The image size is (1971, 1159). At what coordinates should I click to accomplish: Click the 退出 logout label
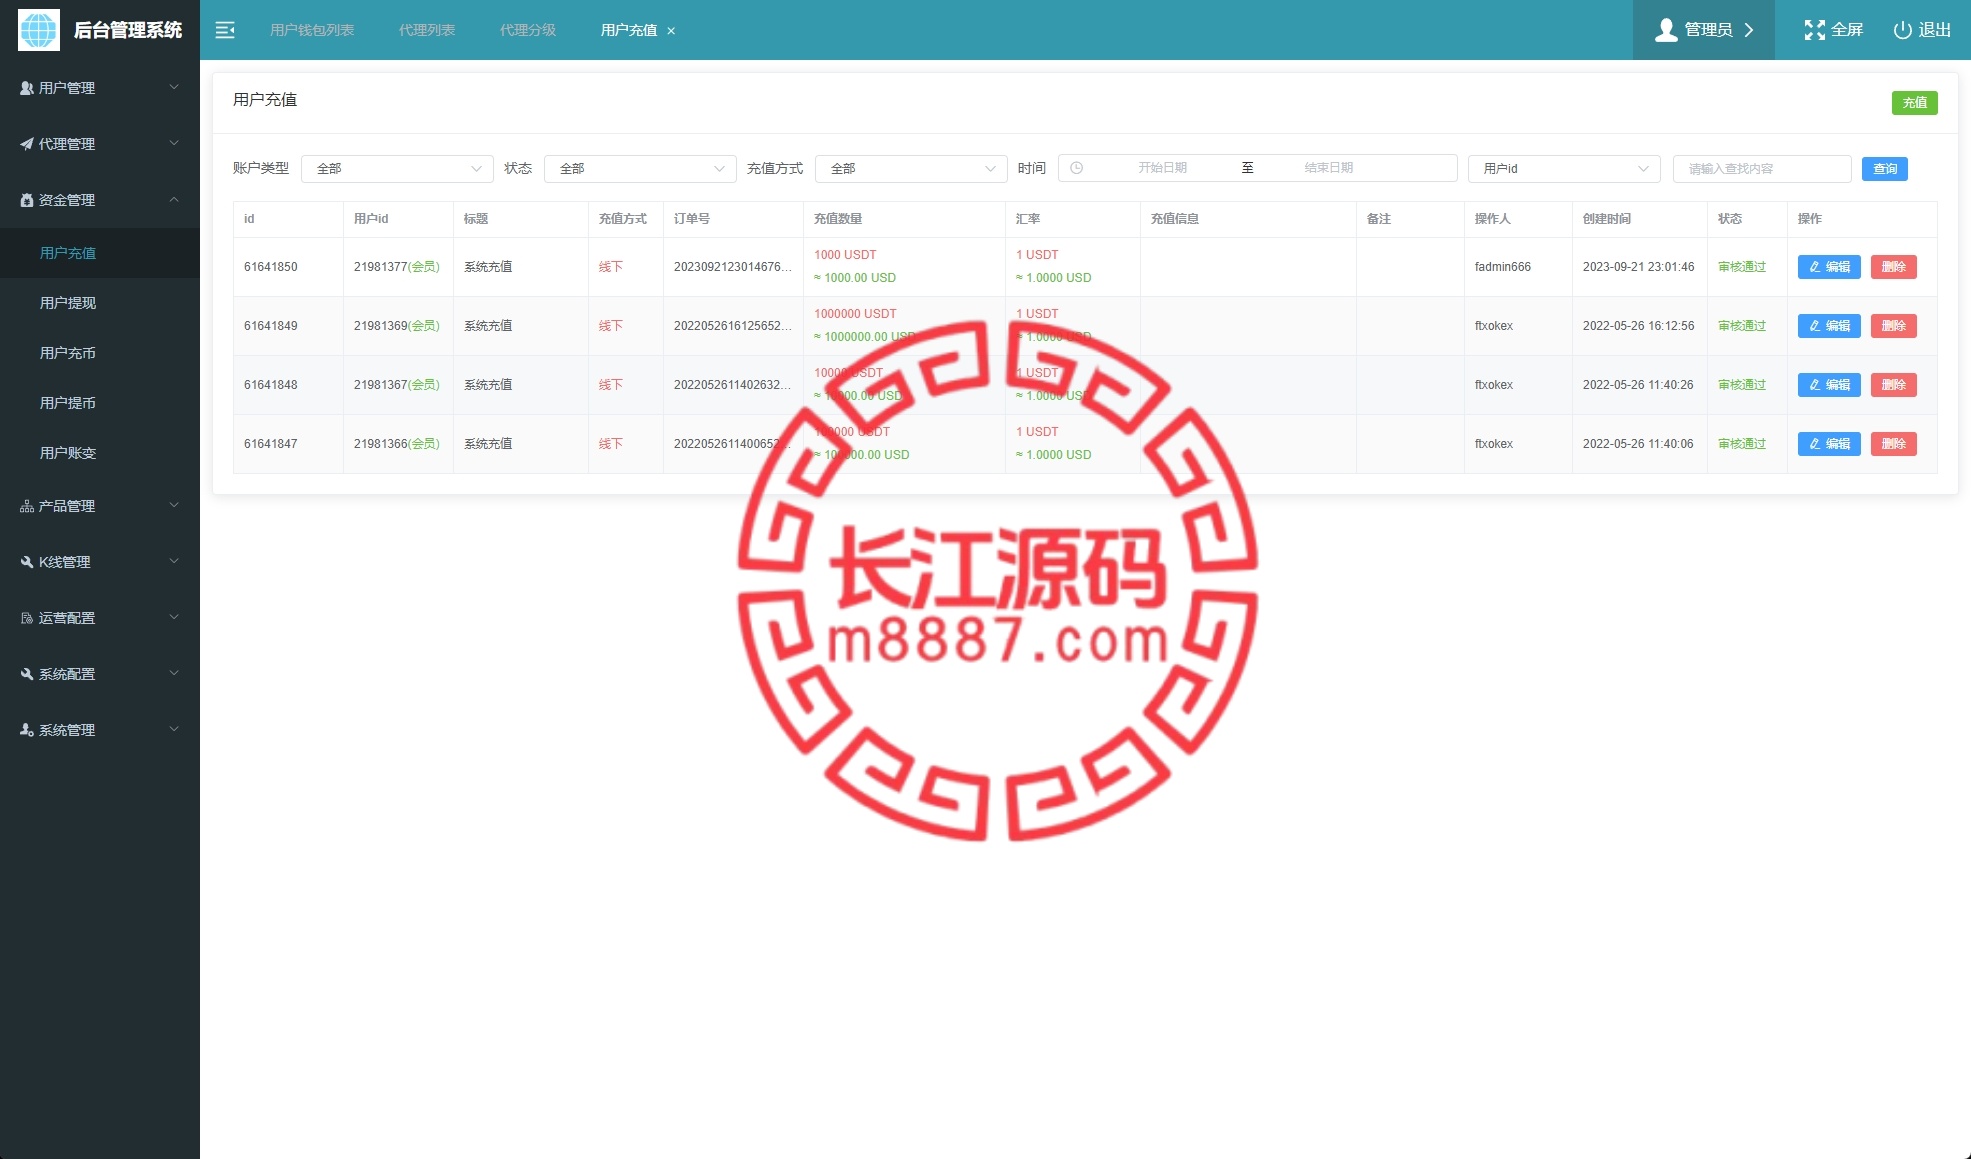pyautogui.click(x=1935, y=30)
